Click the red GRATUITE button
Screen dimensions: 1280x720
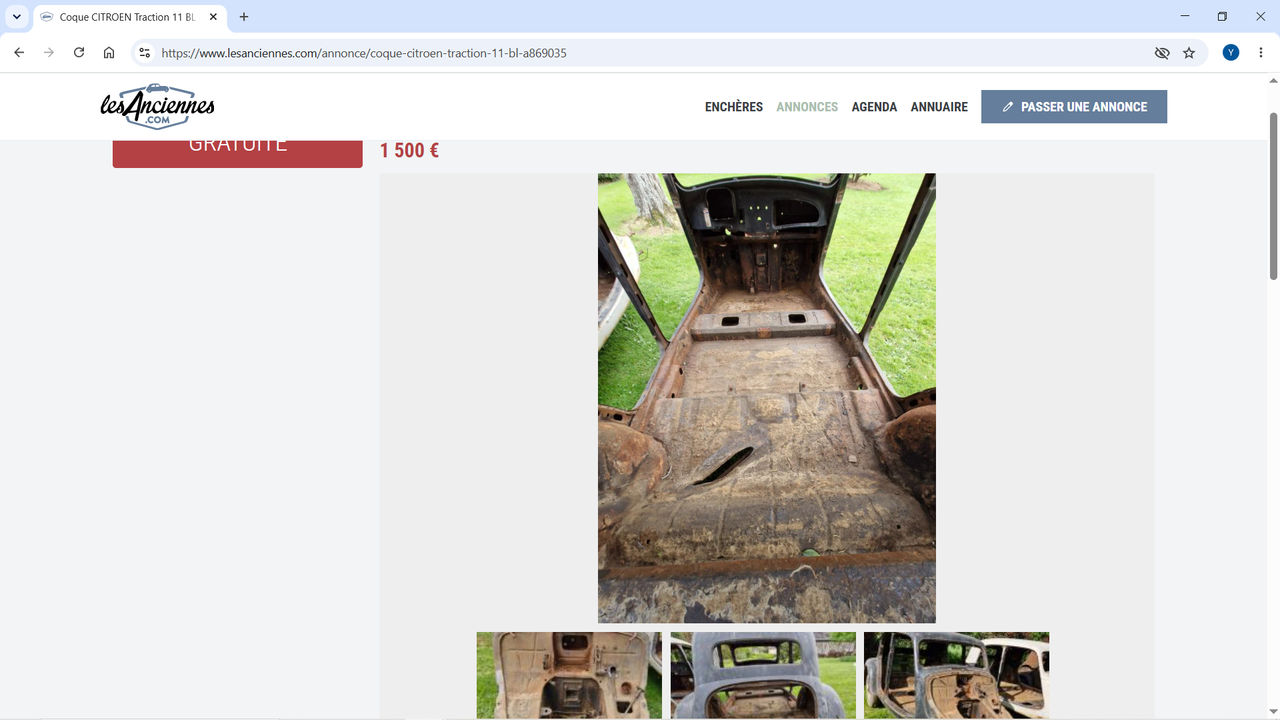click(x=237, y=153)
